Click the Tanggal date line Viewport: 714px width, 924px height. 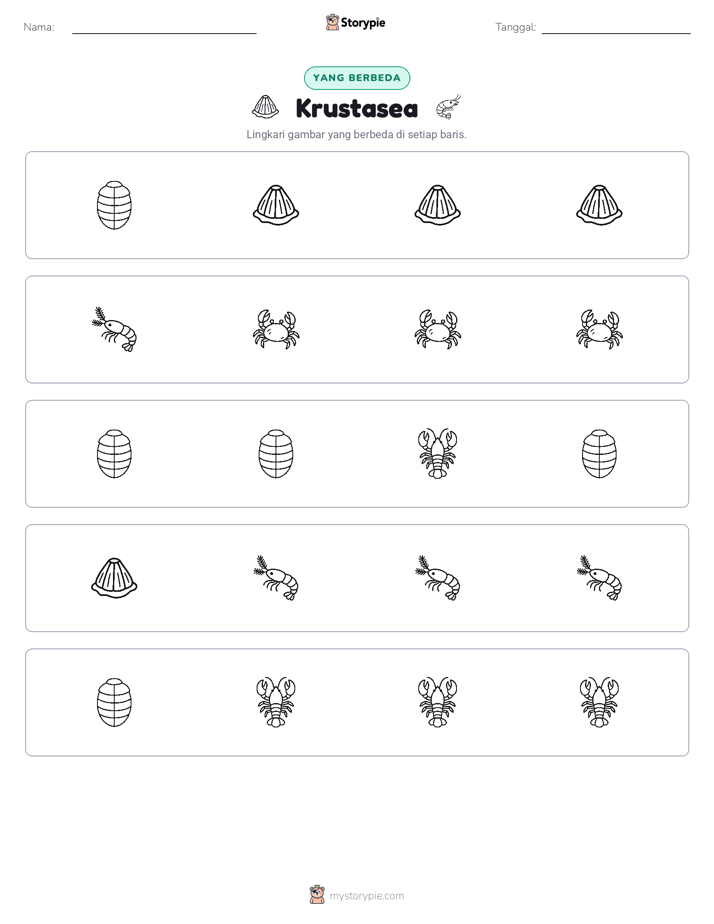click(x=616, y=28)
